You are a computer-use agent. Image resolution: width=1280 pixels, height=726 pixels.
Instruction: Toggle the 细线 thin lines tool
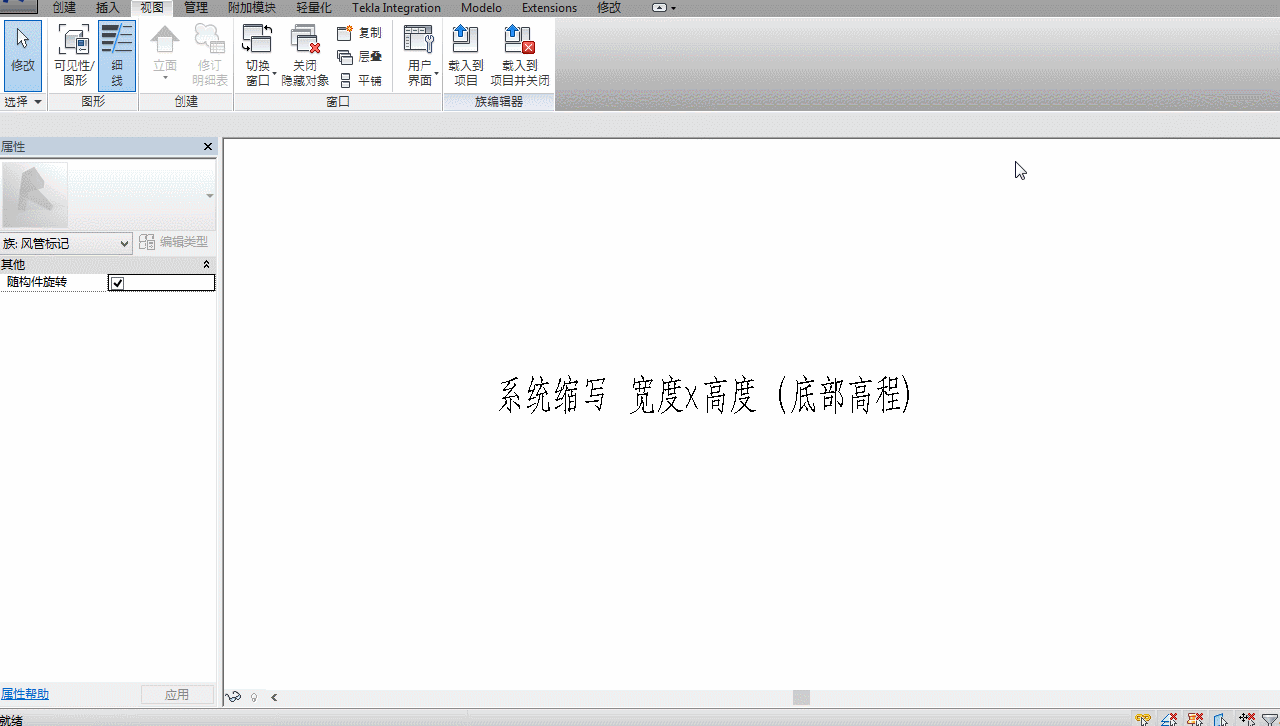(x=117, y=55)
